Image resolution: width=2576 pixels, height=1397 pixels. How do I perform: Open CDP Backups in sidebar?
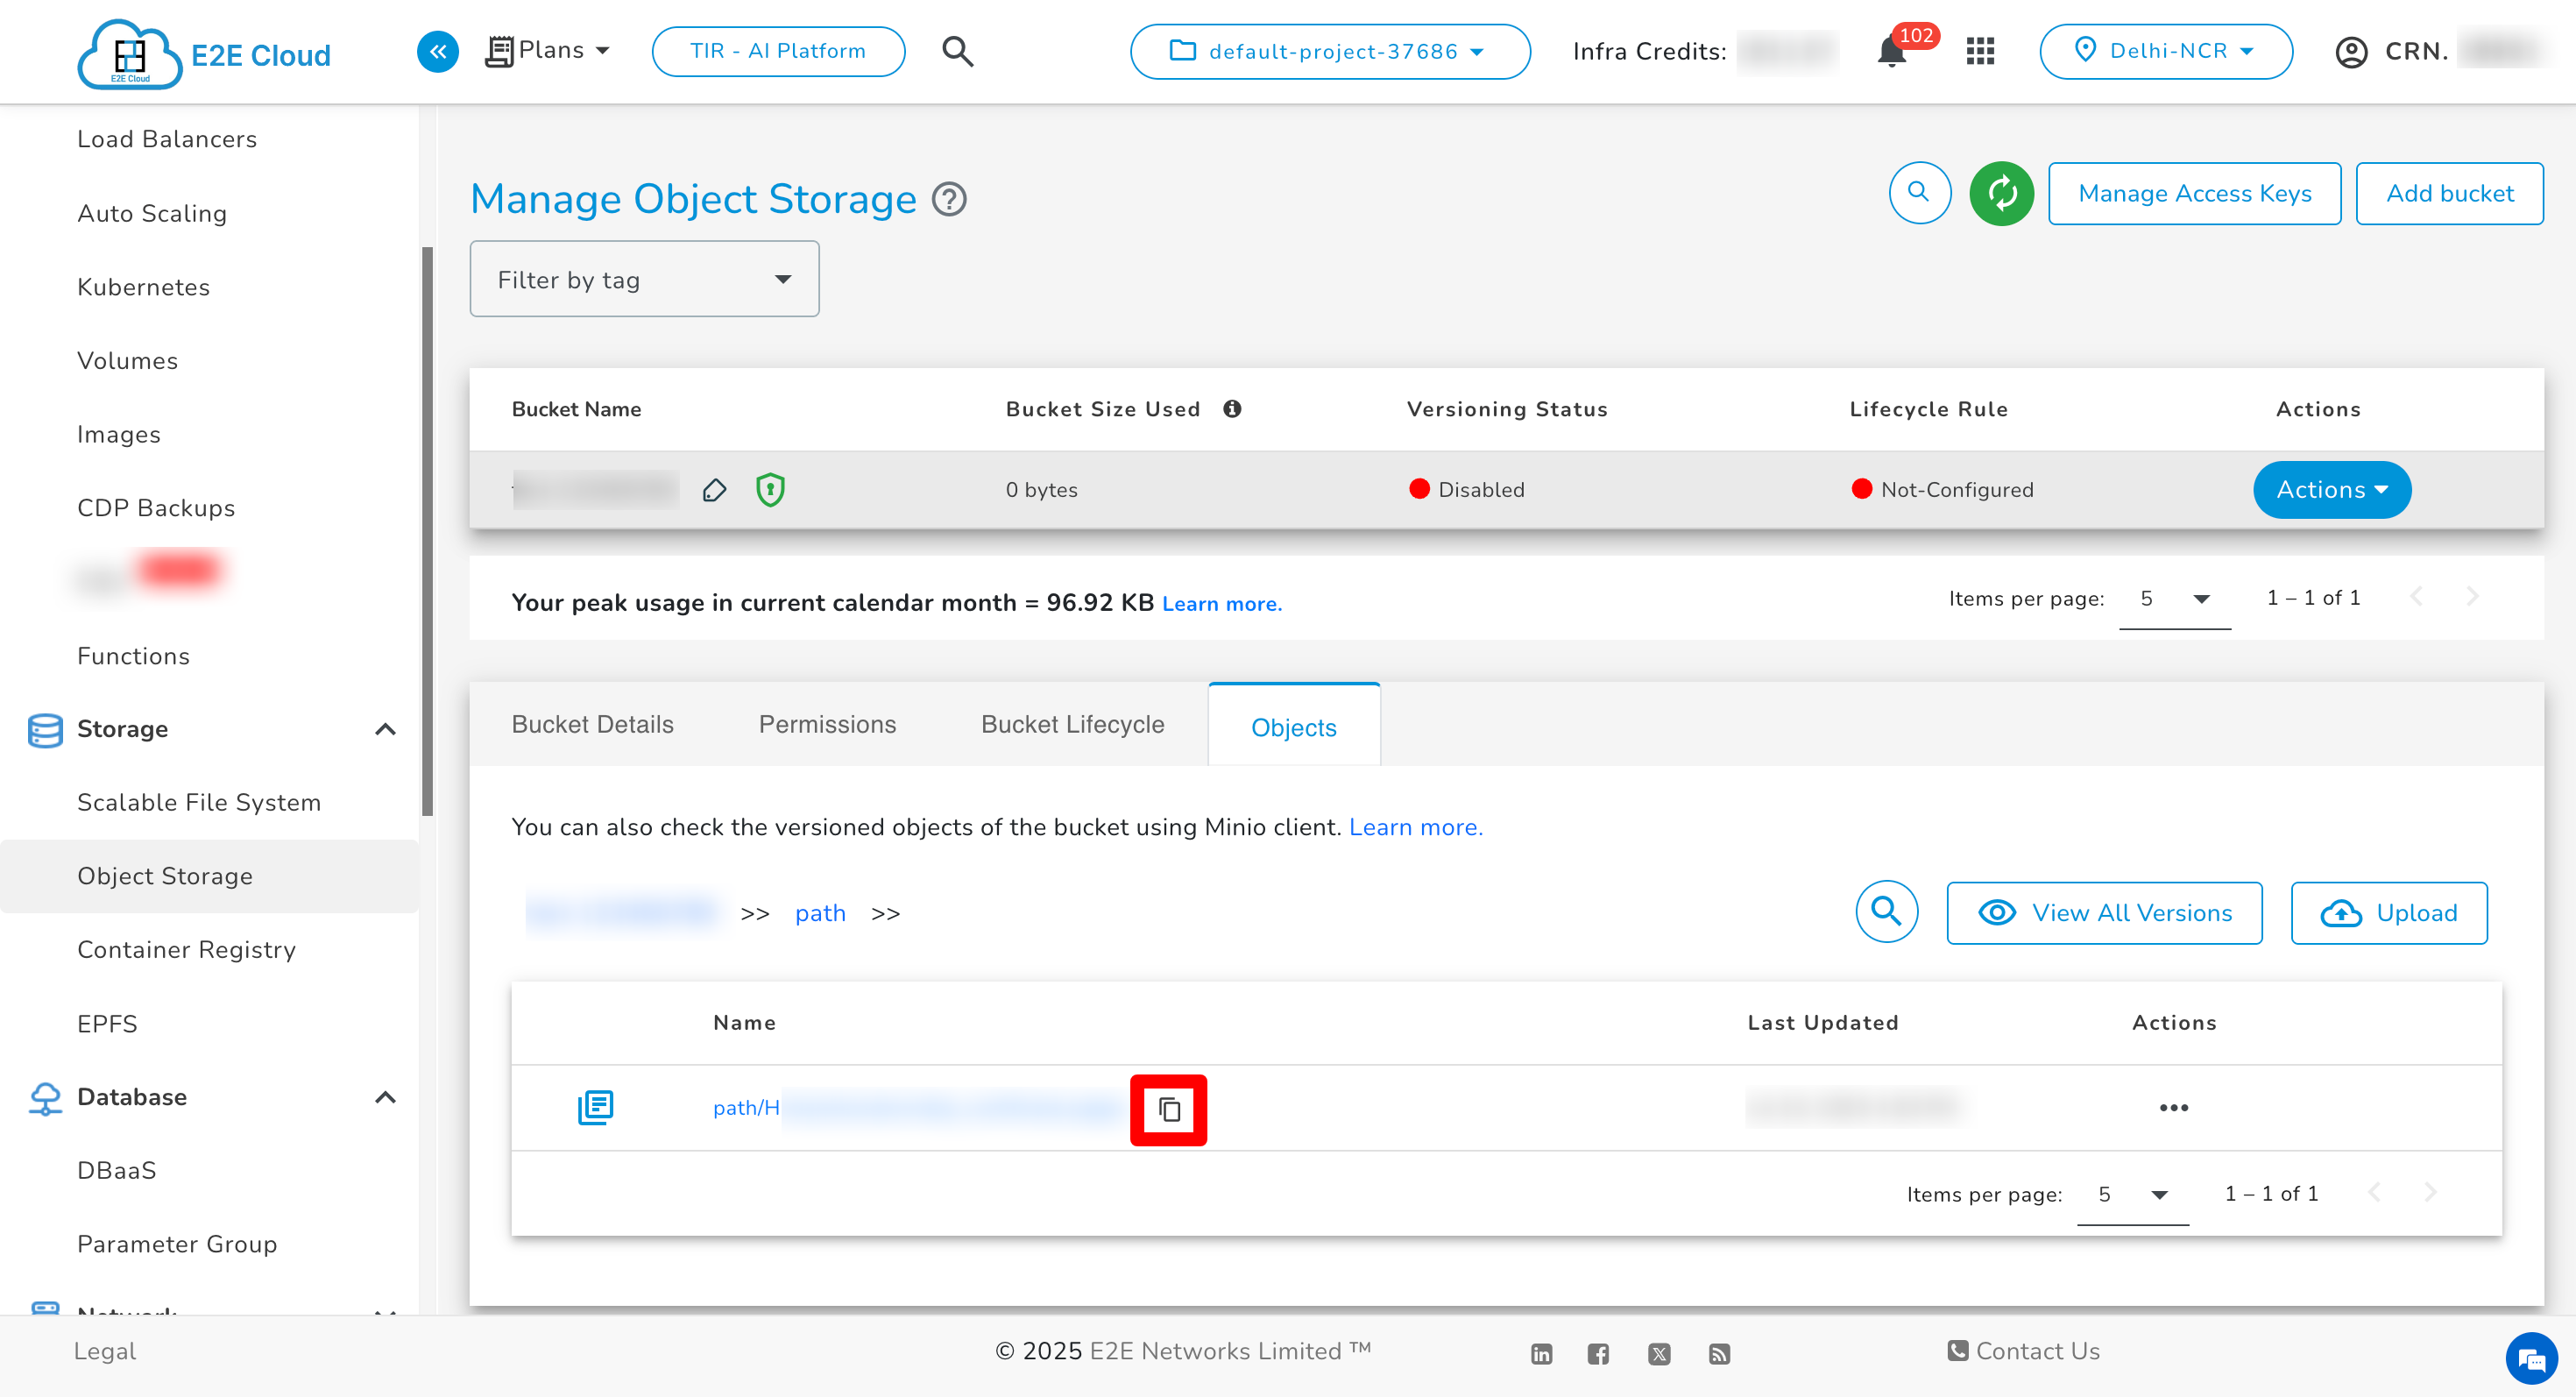click(156, 507)
